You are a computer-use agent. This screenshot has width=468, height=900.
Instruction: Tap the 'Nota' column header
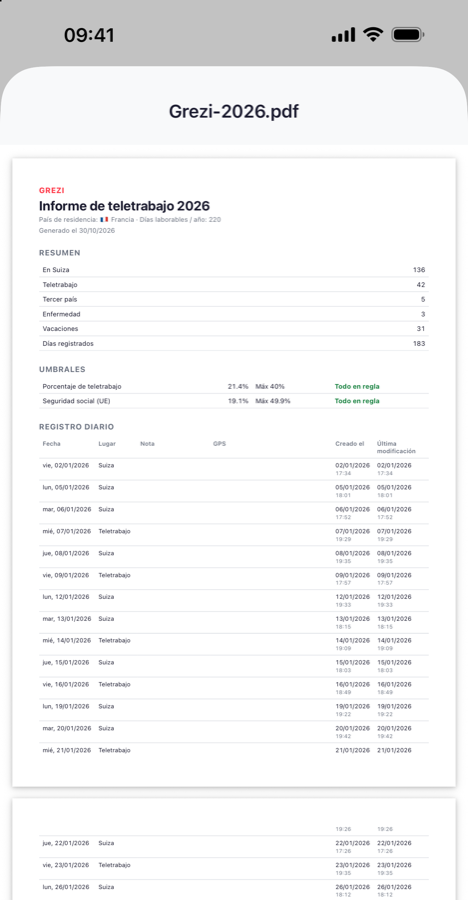point(147,444)
